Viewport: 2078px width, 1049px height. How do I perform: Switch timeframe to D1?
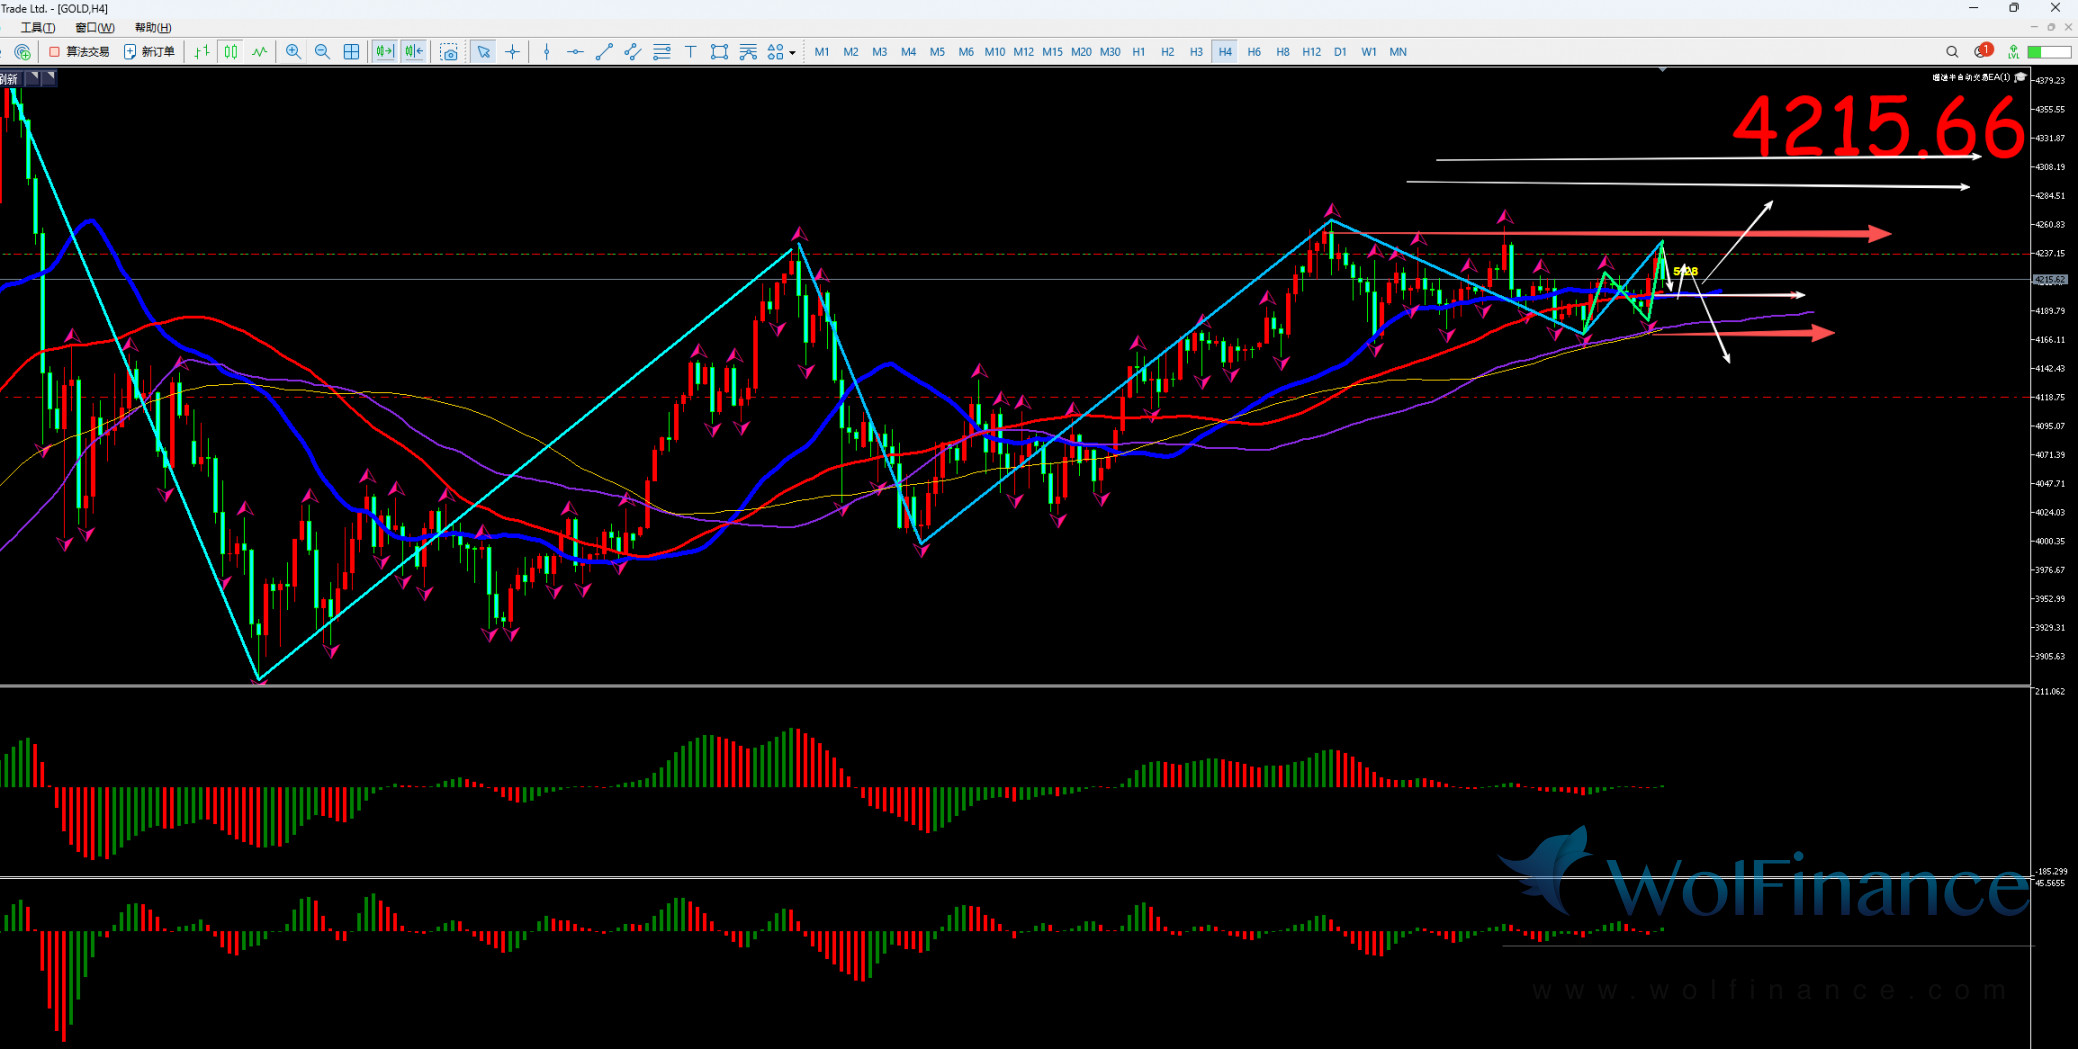point(1340,52)
